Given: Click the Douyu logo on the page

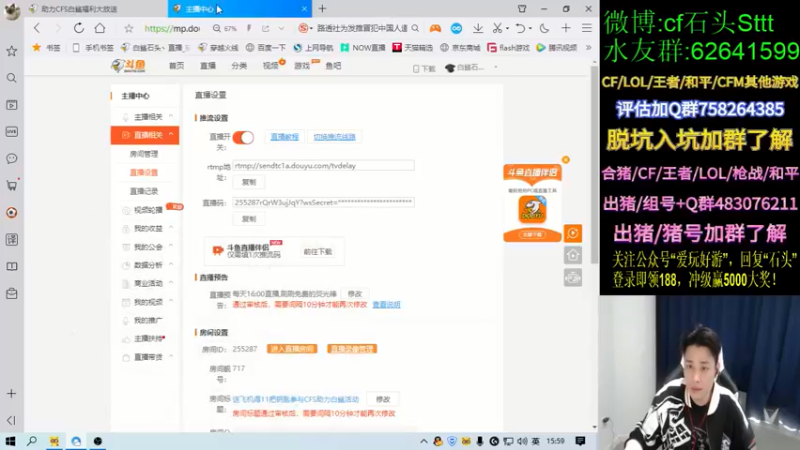Looking at the screenshot, I should point(129,66).
